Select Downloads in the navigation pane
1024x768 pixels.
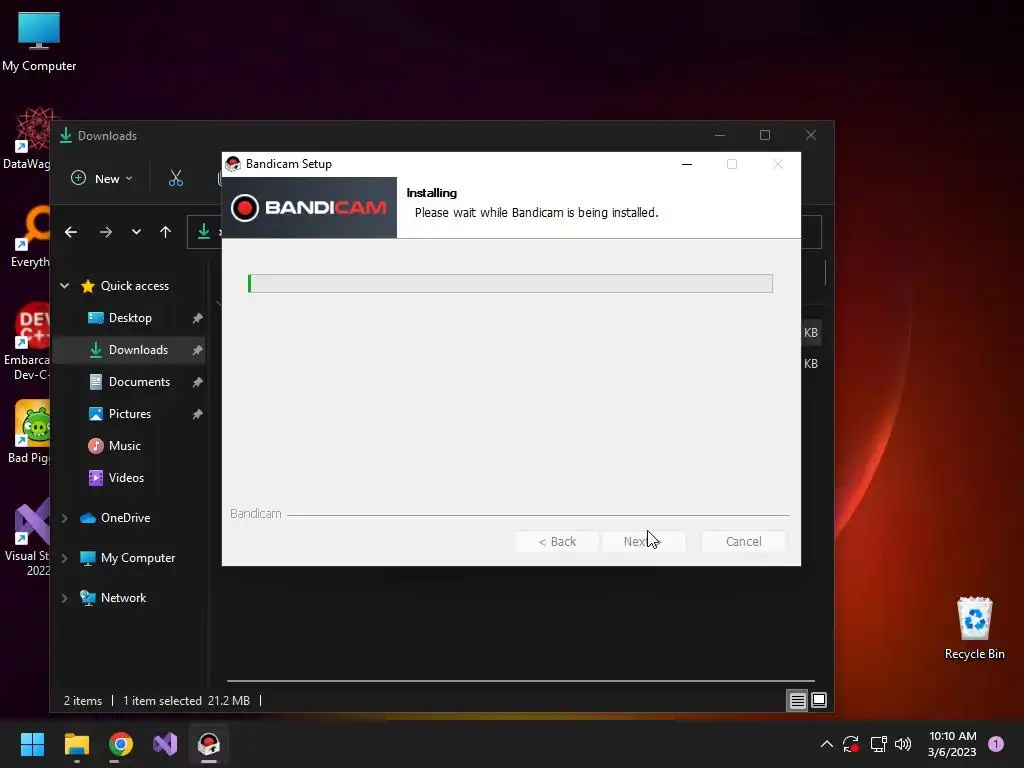pos(138,350)
